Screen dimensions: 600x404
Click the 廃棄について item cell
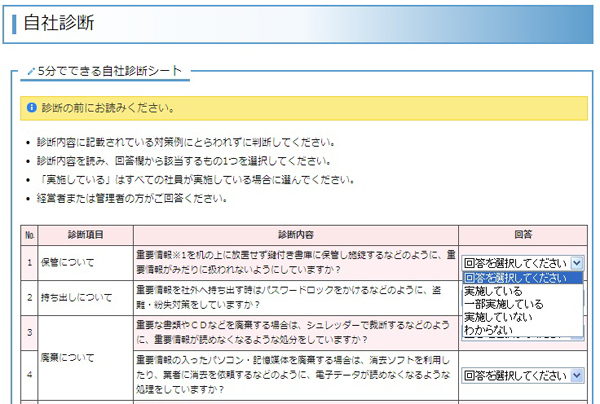(x=64, y=355)
